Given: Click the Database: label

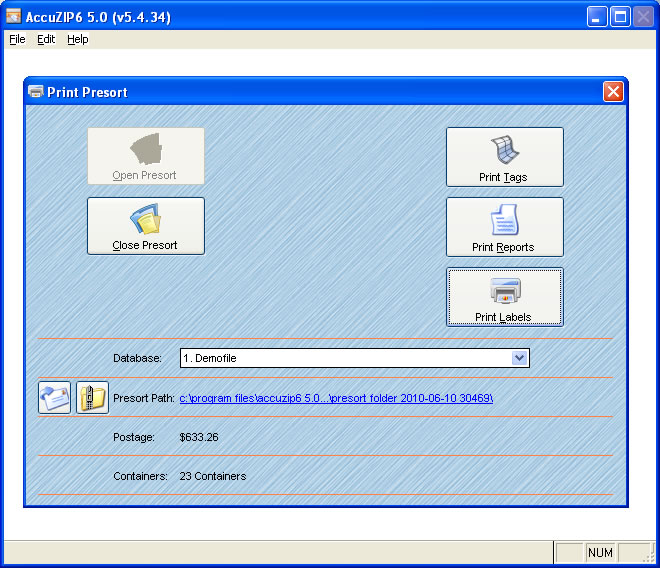Looking at the screenshot, I should pos(137,358).
